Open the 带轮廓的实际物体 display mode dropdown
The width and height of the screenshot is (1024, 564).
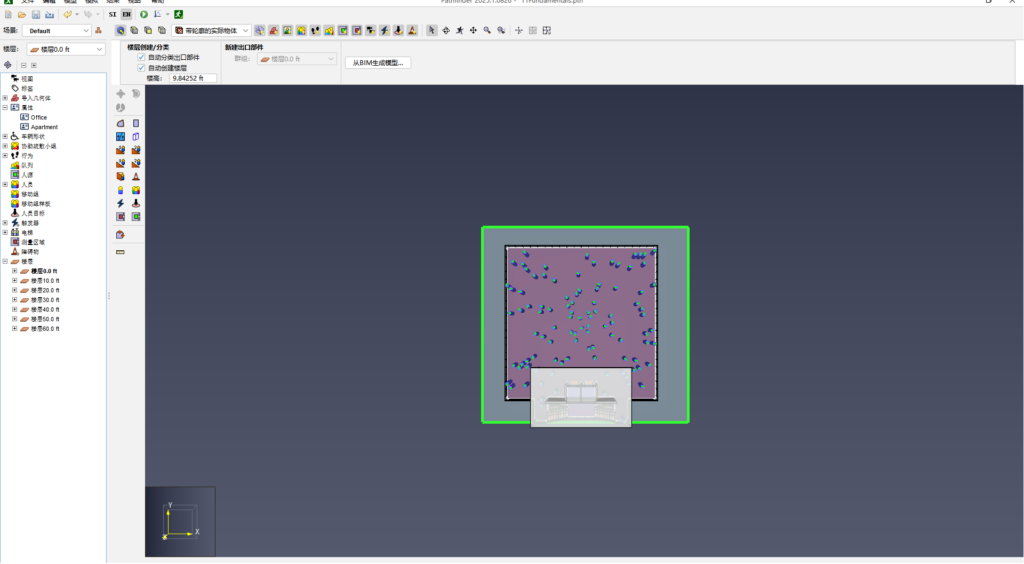[x=211, y=31]
